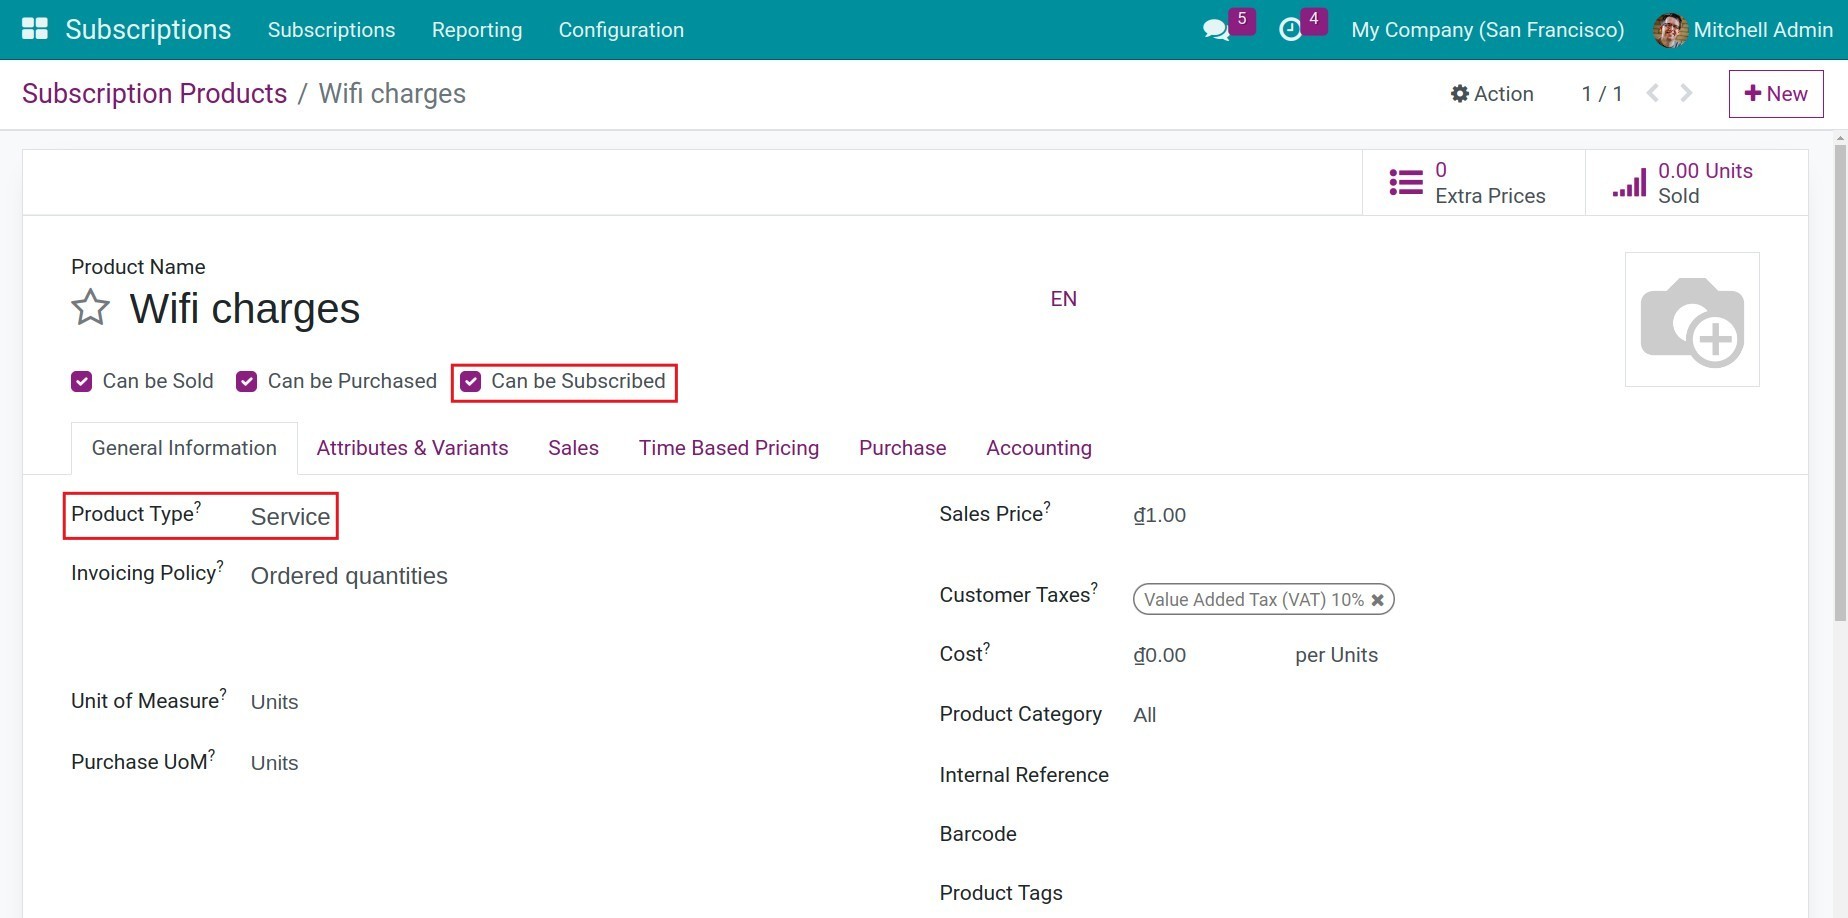
Task: Open the Configuration menu
Action: [x=620, y=30]
